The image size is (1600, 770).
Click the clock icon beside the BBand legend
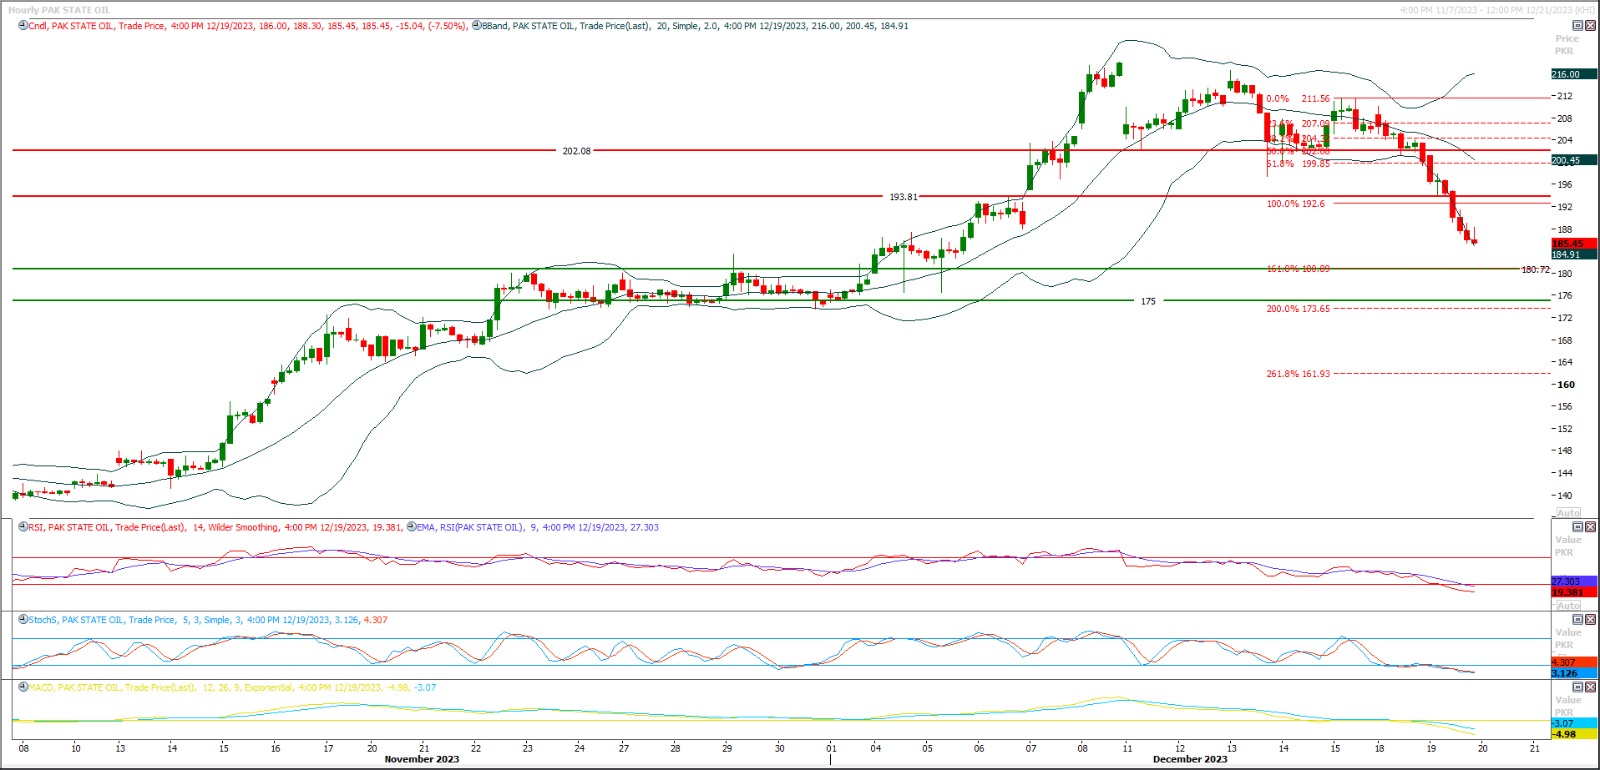point(476,26)
